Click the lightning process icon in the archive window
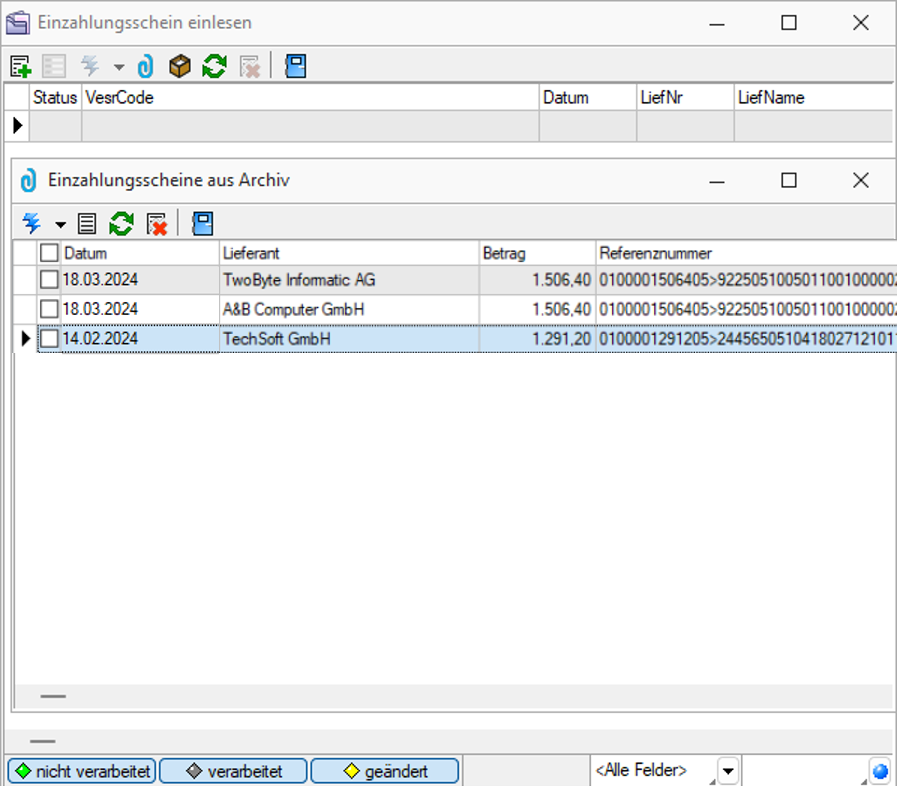The height and width of the screenshot is (786, 897). [32, 223]
